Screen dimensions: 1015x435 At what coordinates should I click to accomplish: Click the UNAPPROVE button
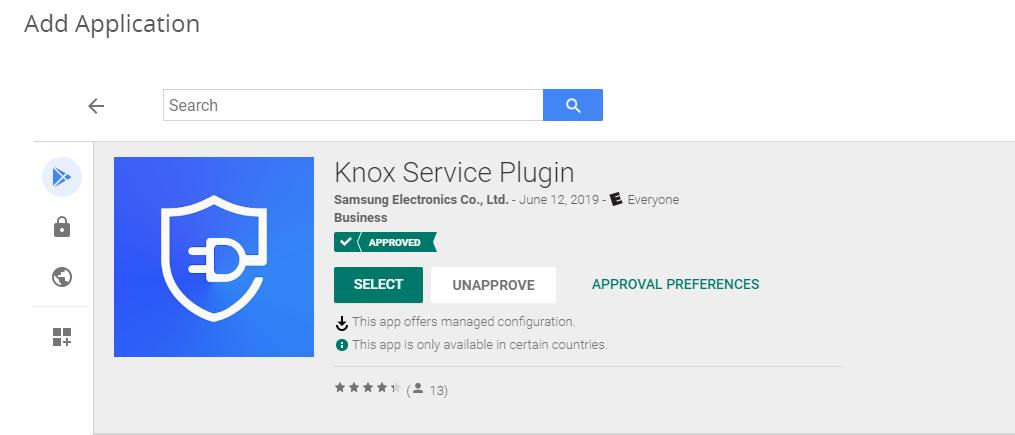pyautogui.click(x=493, y=285)
